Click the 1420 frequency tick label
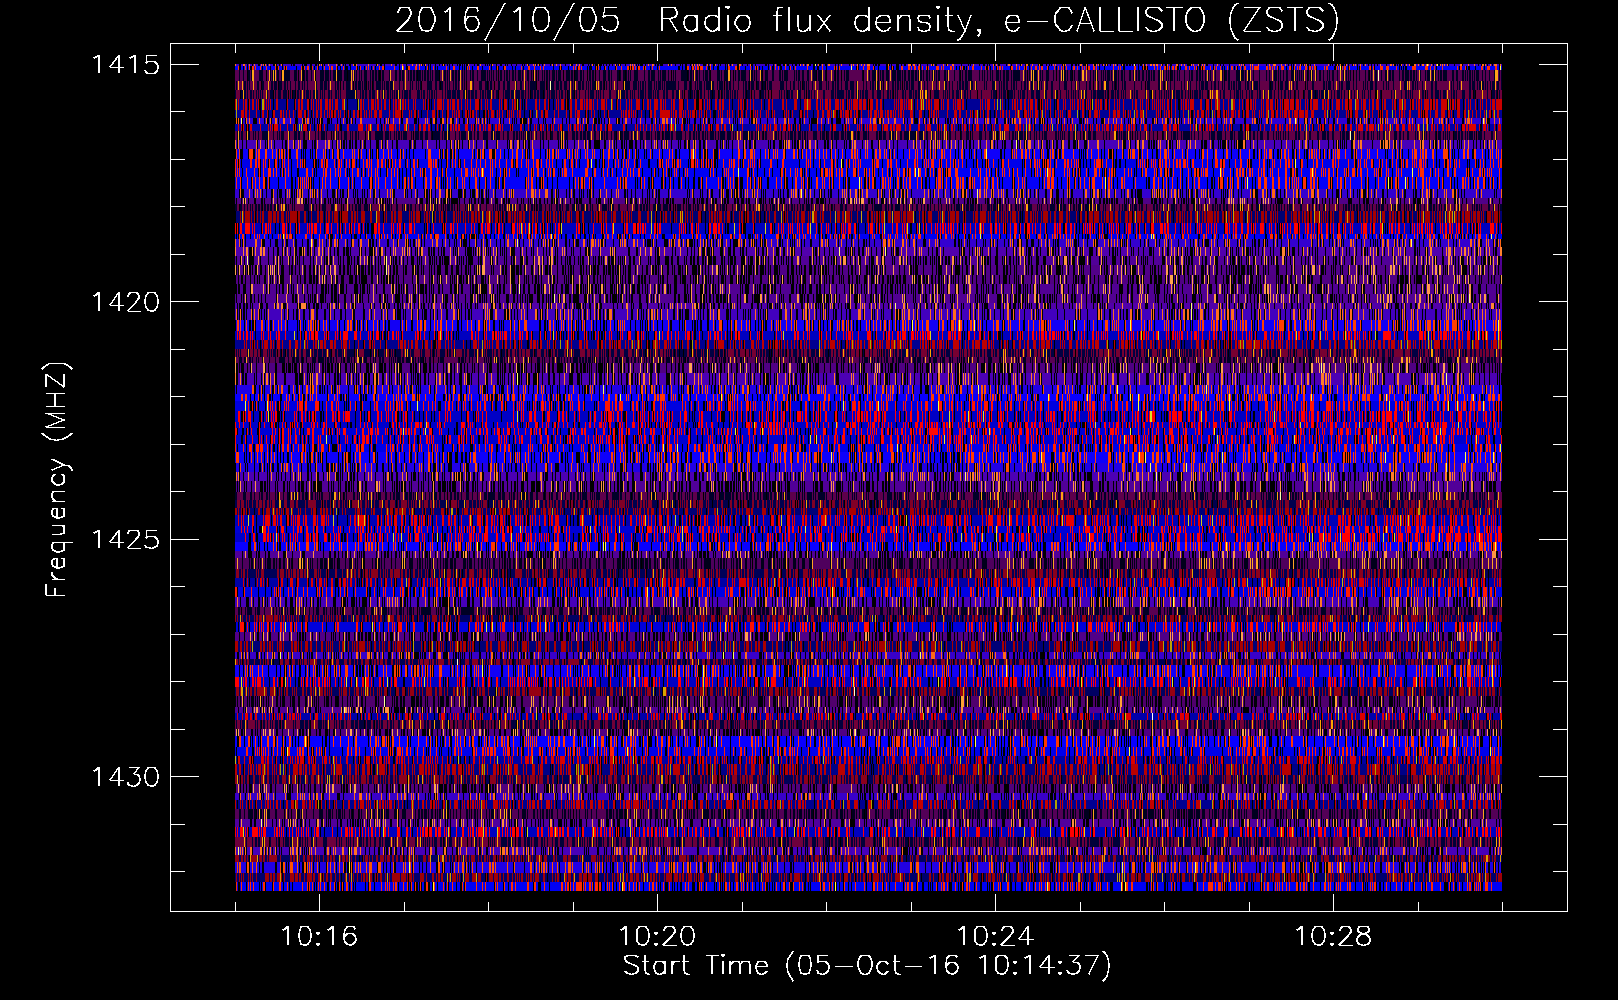This screenshot has height=1000, width=1618. (x=125, y=302)
